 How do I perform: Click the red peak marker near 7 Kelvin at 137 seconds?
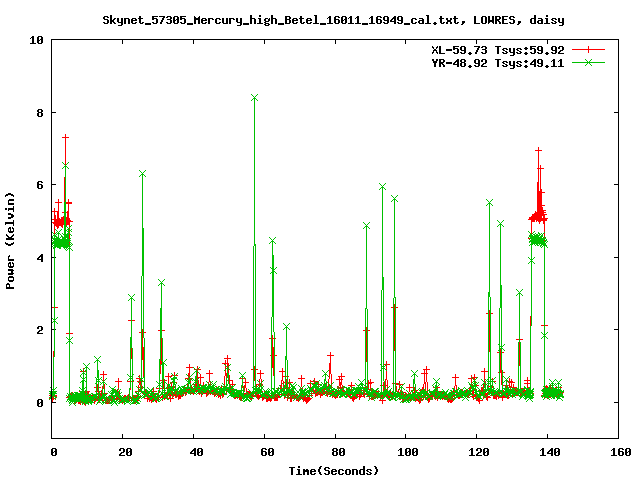pyautogui.click(x=538, y=151)
